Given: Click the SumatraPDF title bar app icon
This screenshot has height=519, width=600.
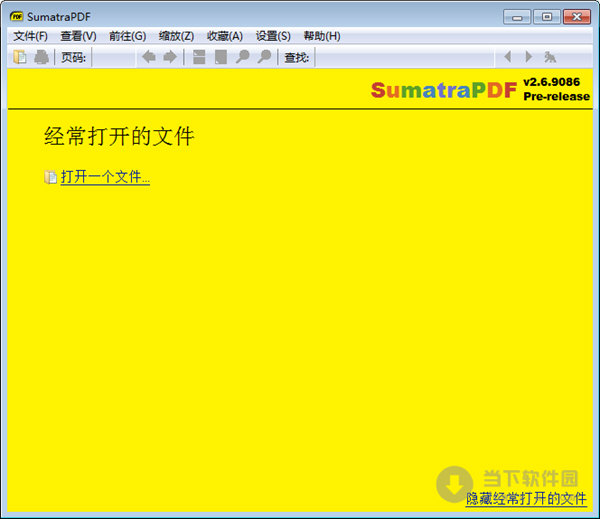Looking at the screenshot, I should click(x=16, y=16).
